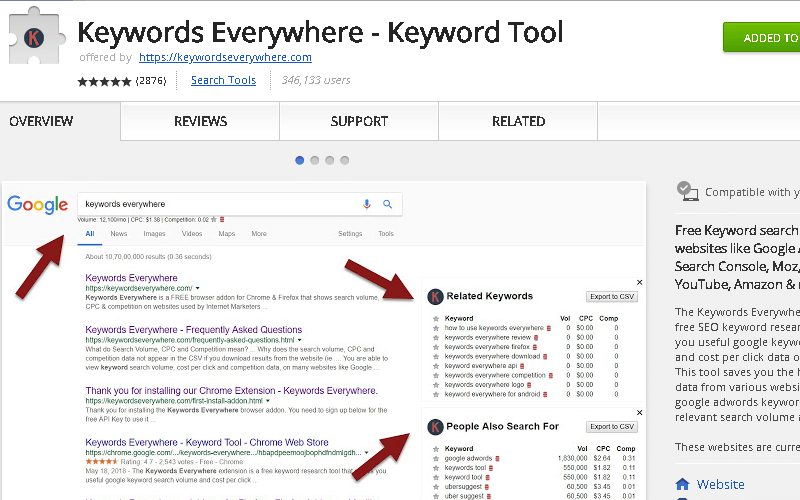
Task: Click the '346,133 users' count text
Action: [x=316, y=80]
